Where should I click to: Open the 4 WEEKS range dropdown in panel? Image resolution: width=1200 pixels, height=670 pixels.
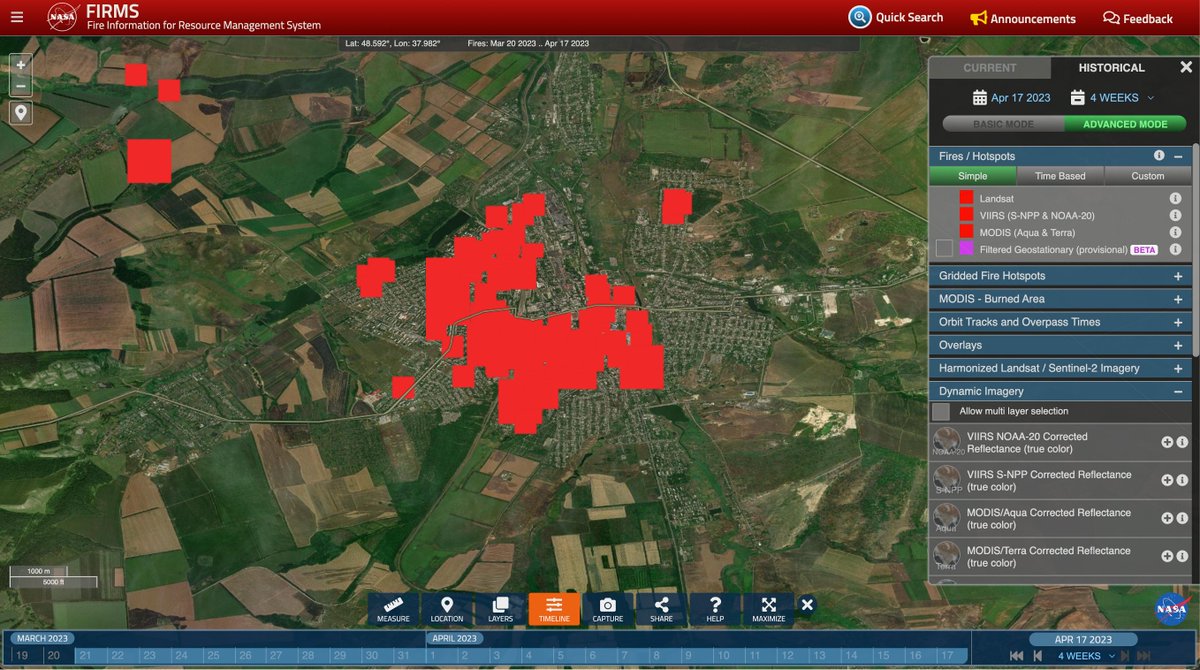click(1112, 98)
